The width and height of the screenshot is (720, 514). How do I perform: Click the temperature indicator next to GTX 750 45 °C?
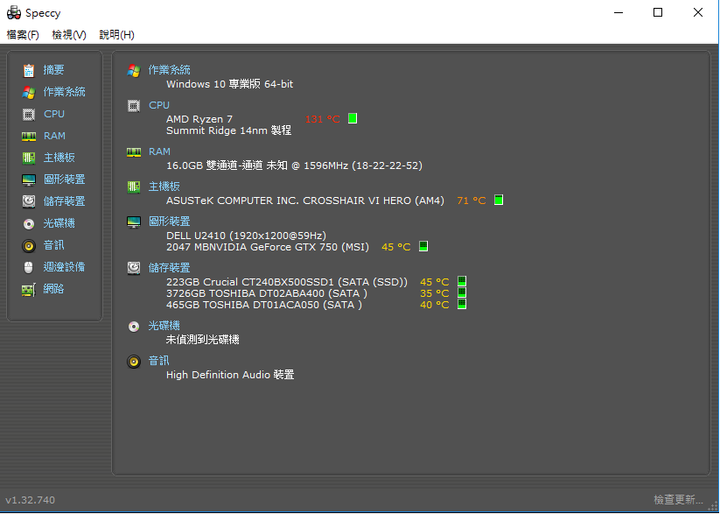coord(423,246)
